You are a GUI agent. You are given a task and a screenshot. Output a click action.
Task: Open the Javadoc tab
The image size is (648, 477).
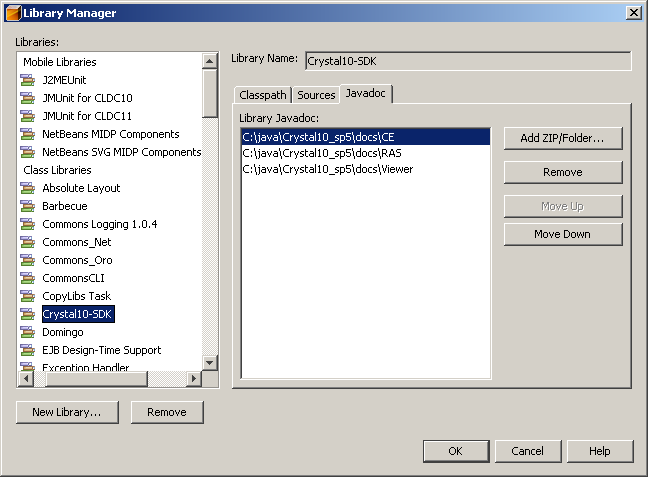[x=366, y=93]
